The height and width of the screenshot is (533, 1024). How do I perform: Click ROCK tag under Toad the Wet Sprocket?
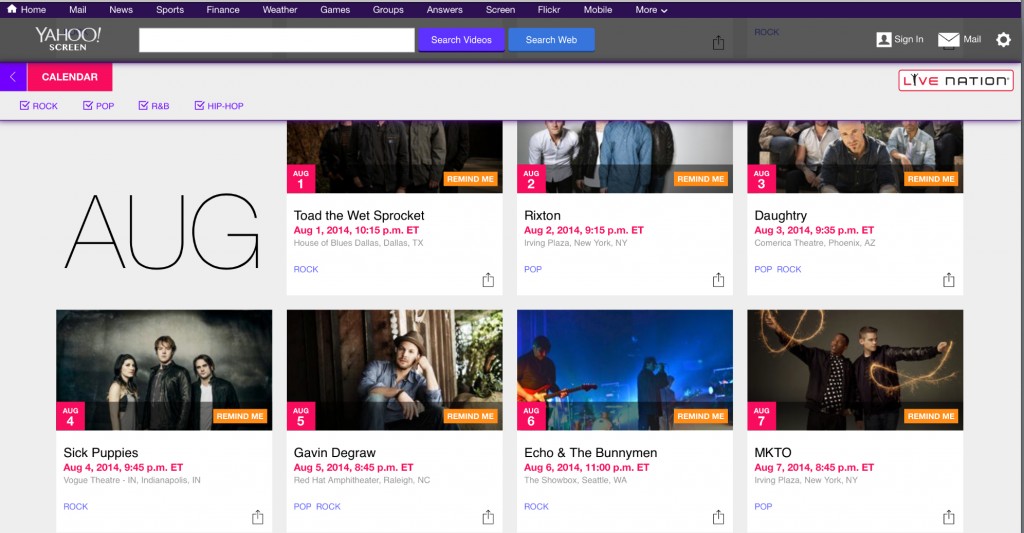(306, 269)
